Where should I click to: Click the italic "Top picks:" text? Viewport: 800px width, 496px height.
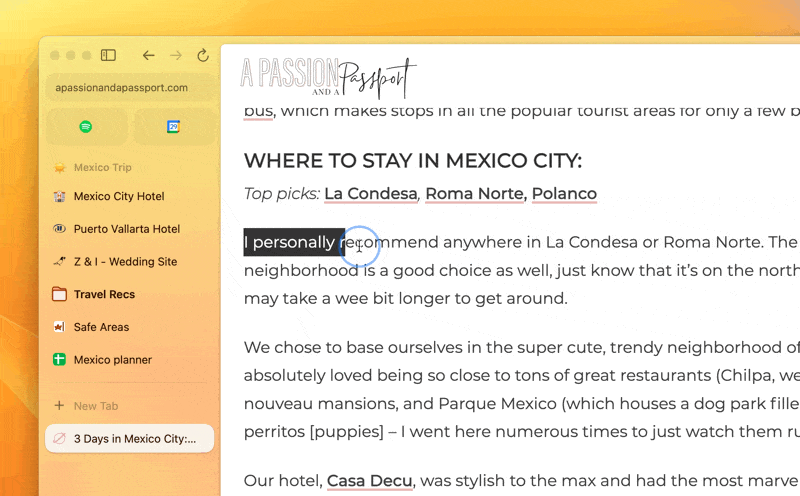282,194
